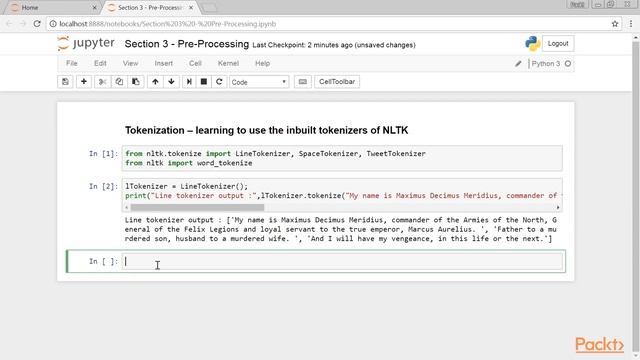This screenshot has width=640, height=360.
Task: Move selected cell down arrow
Action: [x=171, y=82]
